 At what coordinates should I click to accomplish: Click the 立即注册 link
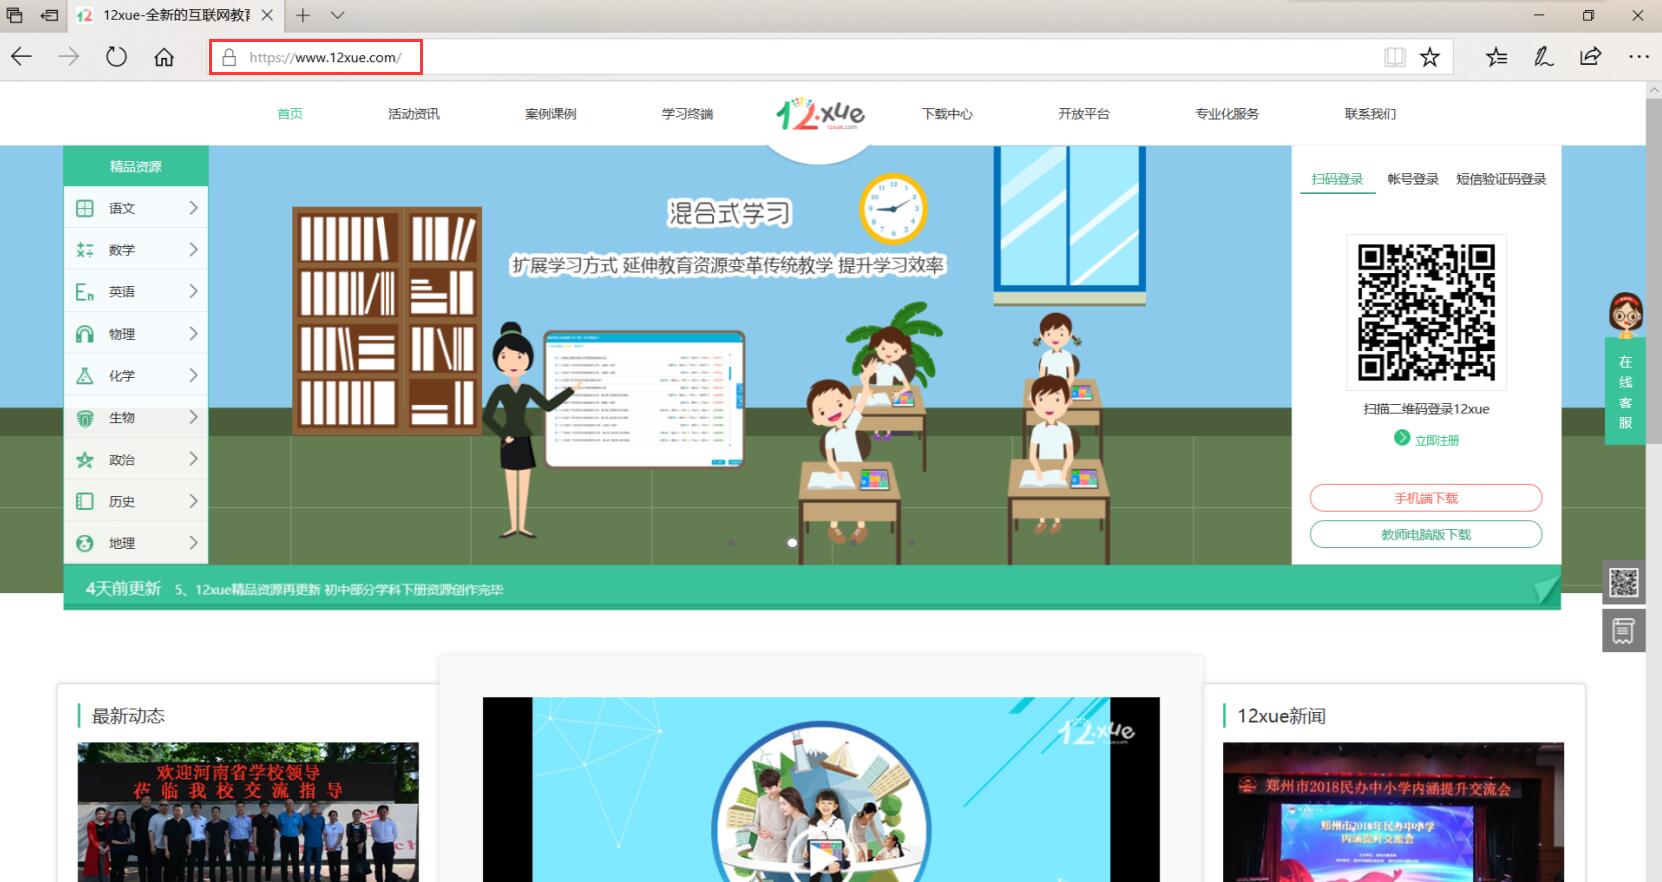tap(1437, 440)
